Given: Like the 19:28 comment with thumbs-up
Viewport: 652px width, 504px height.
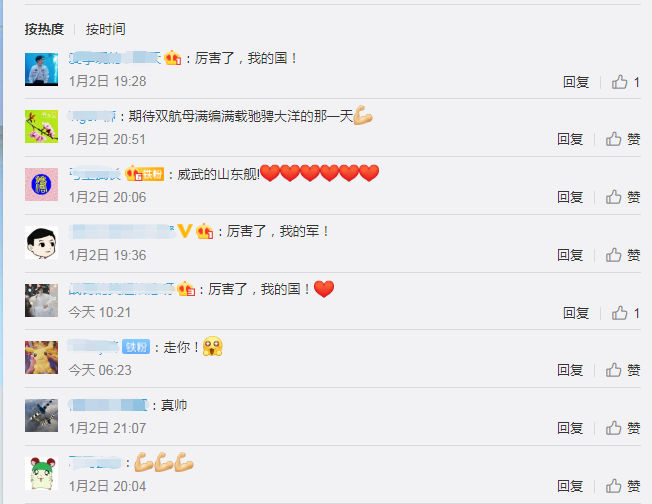Looking at the screenshot, I should (625, 82).
